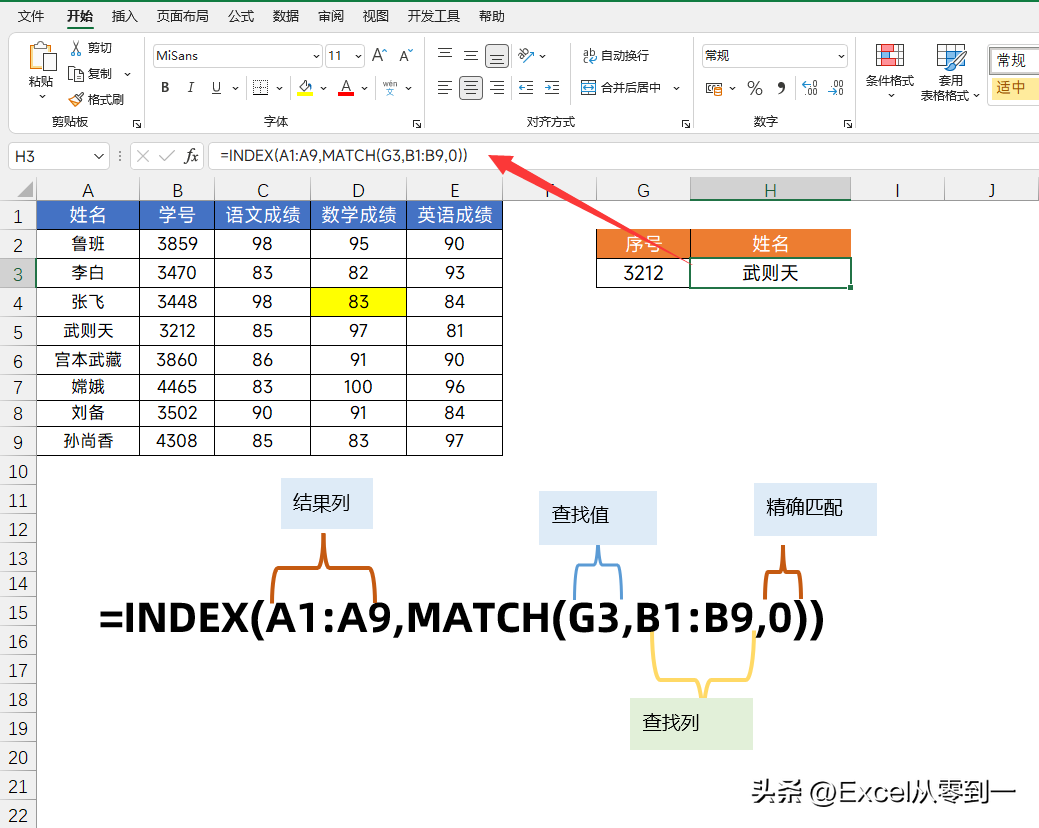
Task: Open the Font (字体) dialog launcher
Action: [x=417, y=124]
